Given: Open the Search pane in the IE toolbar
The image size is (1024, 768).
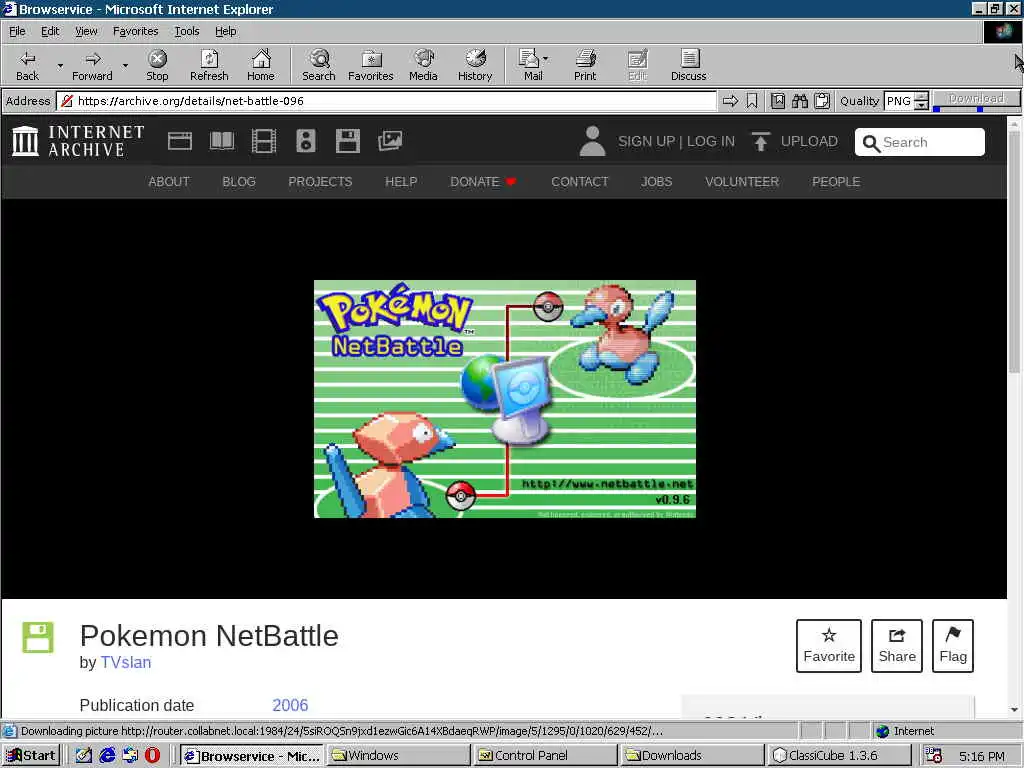Looking at the screenshot, I should coord(319,65).
